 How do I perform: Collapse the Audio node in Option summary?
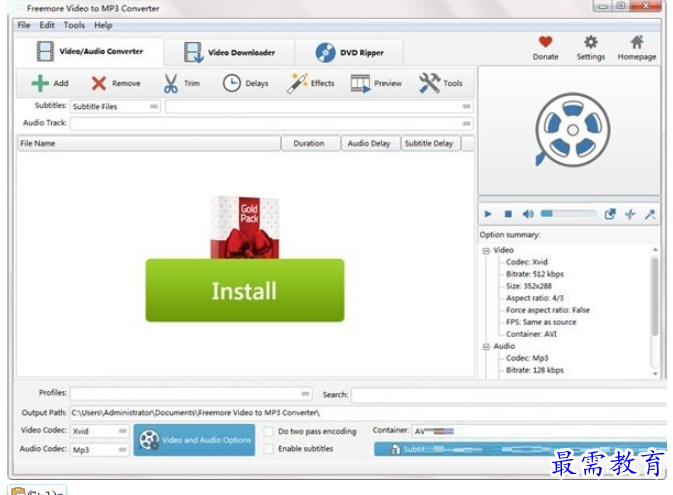tap(486, 346)
